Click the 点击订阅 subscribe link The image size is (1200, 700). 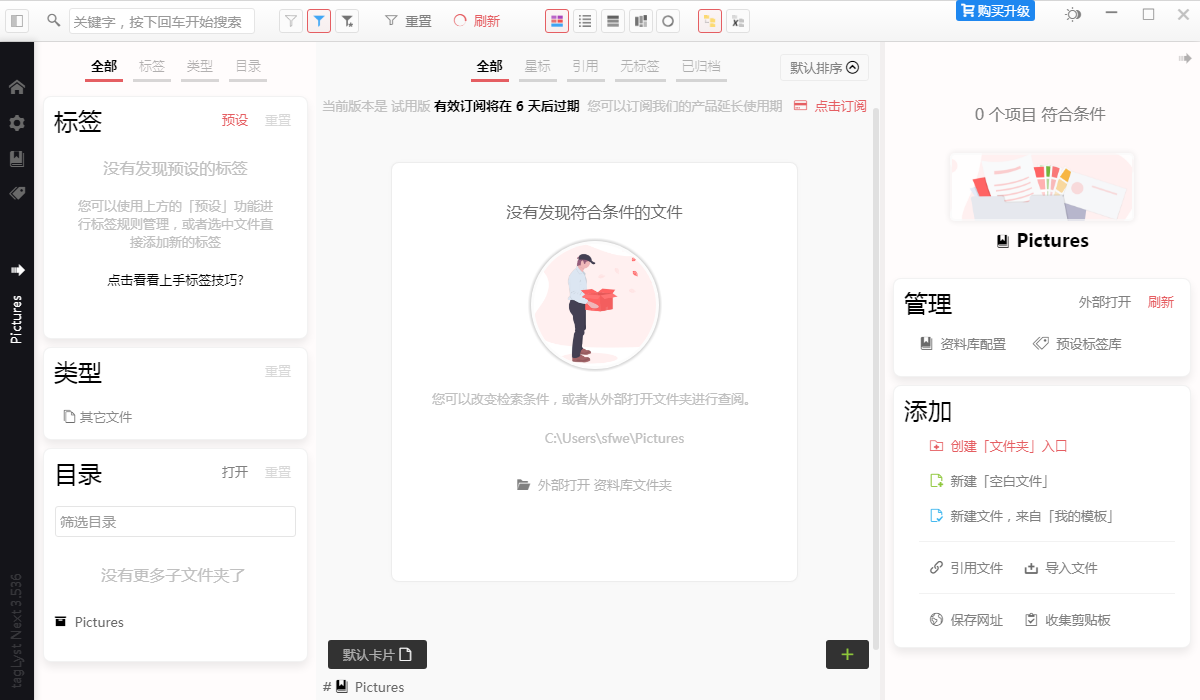pyautogui.click(x=830, y=106)
